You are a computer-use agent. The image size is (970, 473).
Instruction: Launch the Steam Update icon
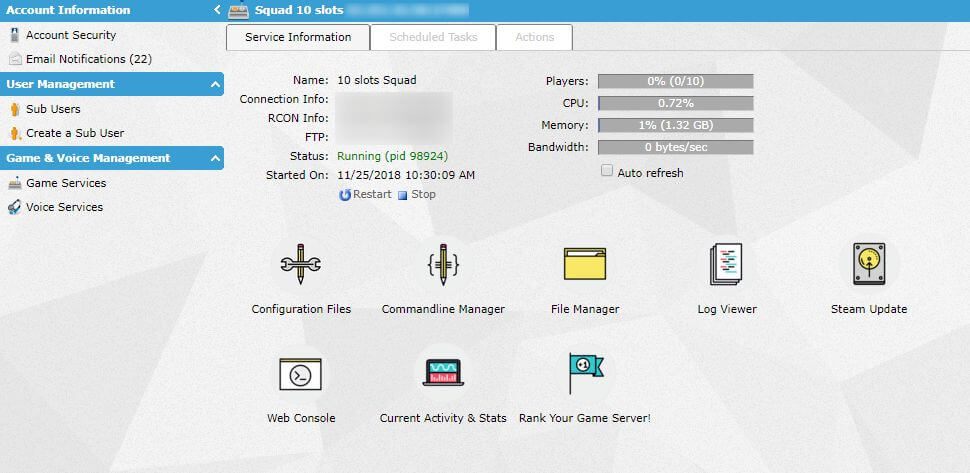[x=869, y=265]
